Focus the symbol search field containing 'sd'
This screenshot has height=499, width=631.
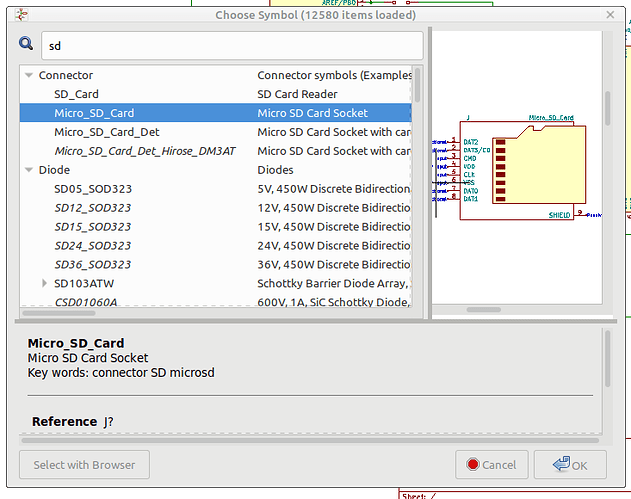232,46
